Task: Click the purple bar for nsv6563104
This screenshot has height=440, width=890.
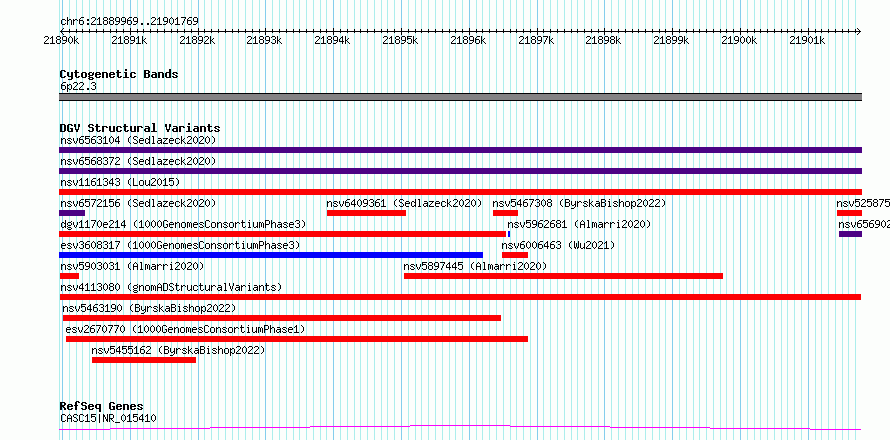Action: pyautogui.click(x=460, y=150)
